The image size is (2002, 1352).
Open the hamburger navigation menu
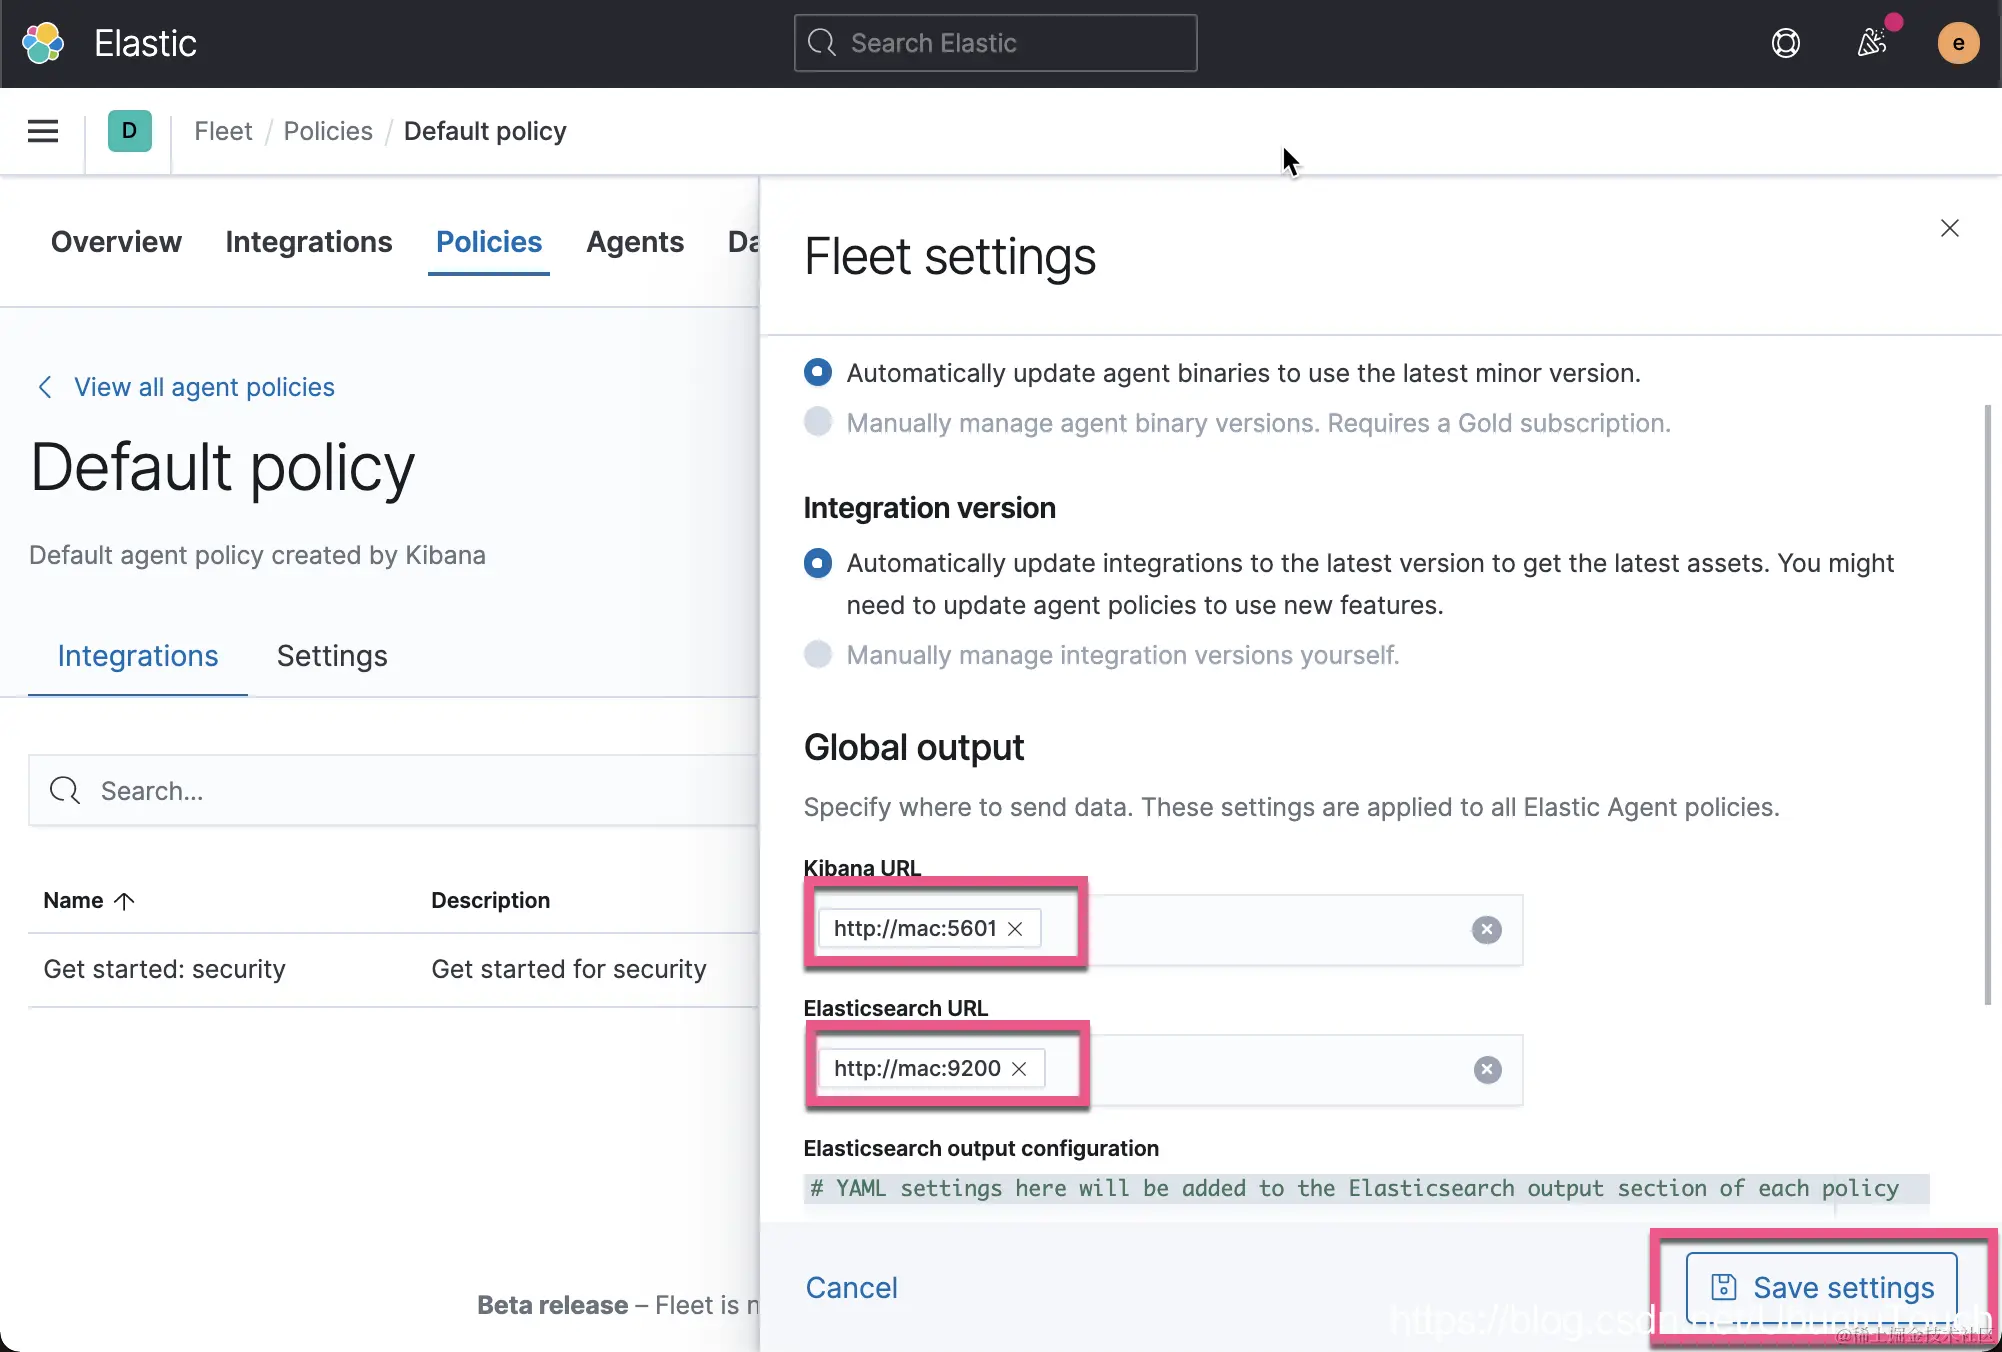click(x=43, y=131)
